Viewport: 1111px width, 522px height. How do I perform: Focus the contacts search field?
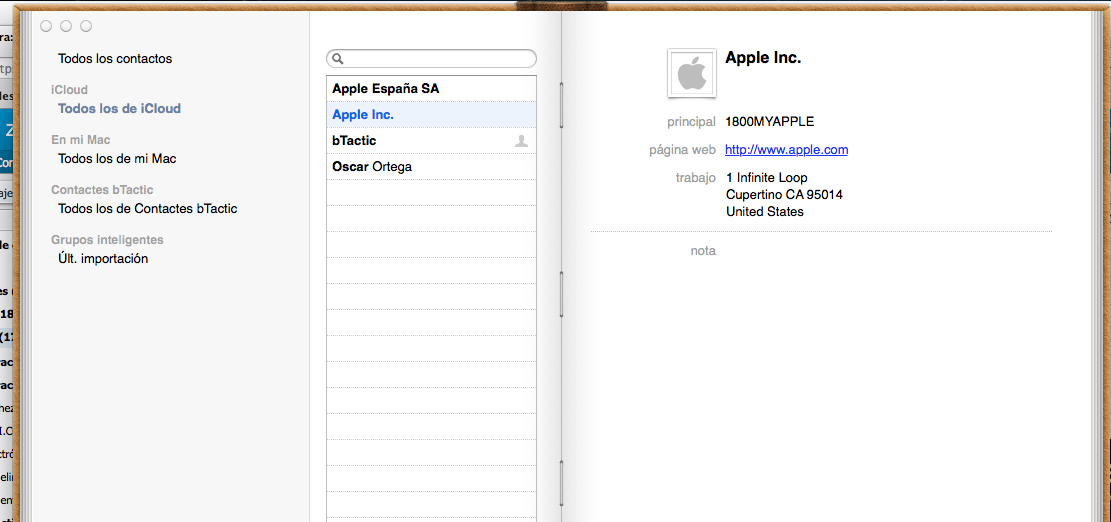click(432, 59)
